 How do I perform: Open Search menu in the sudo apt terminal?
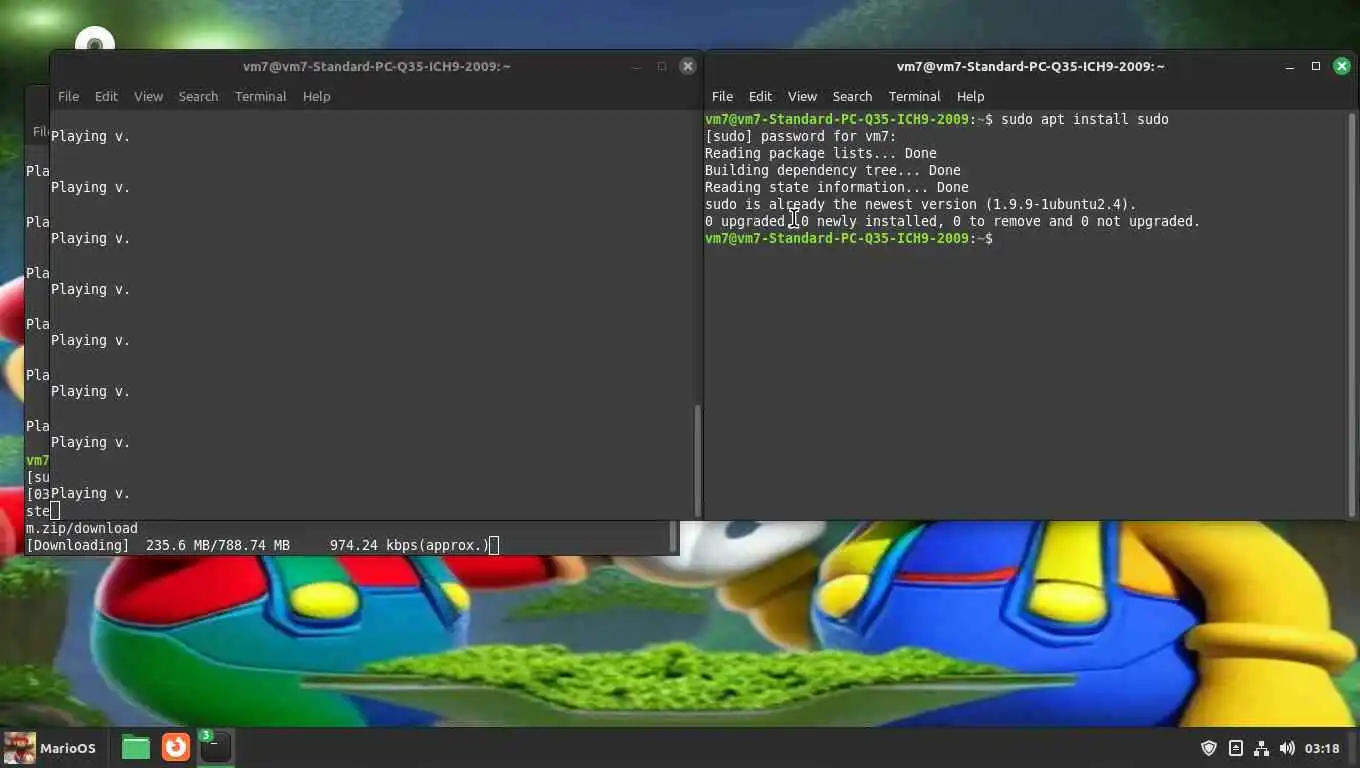[x=852, y=96]
